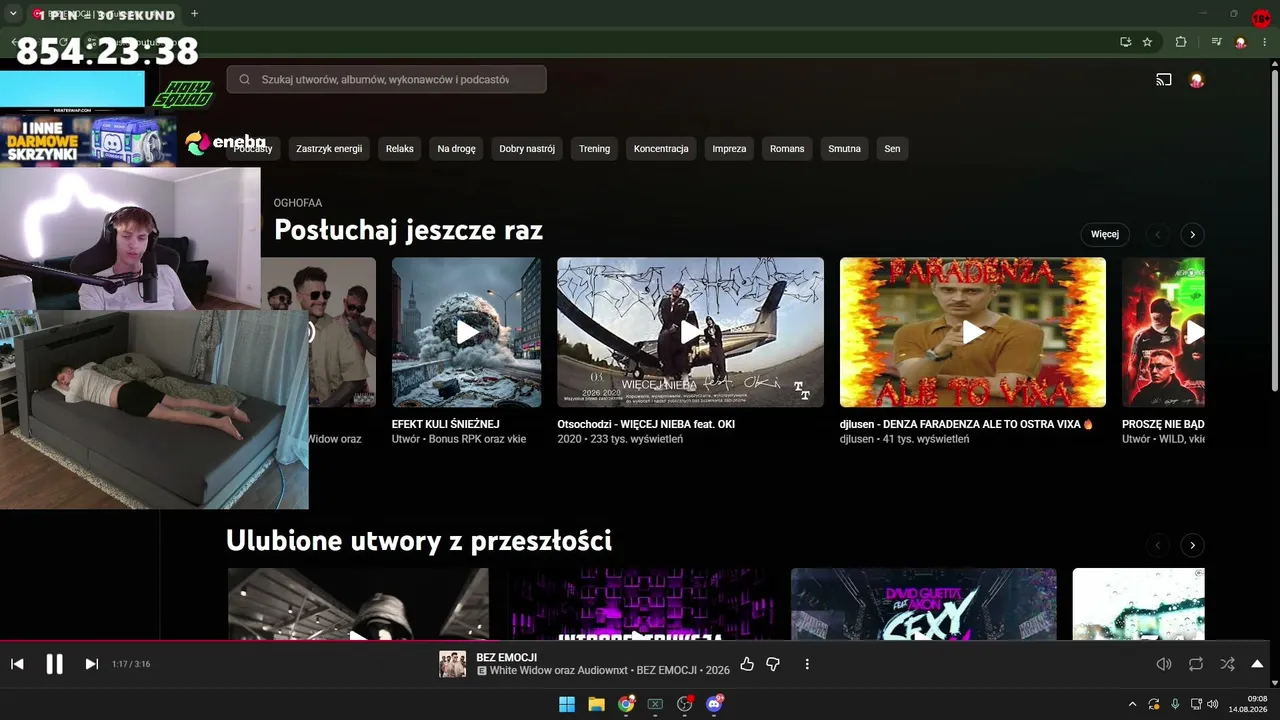
Task: Show next items in Ulubione utwory z przeszłości
Action: point(1192,546)
